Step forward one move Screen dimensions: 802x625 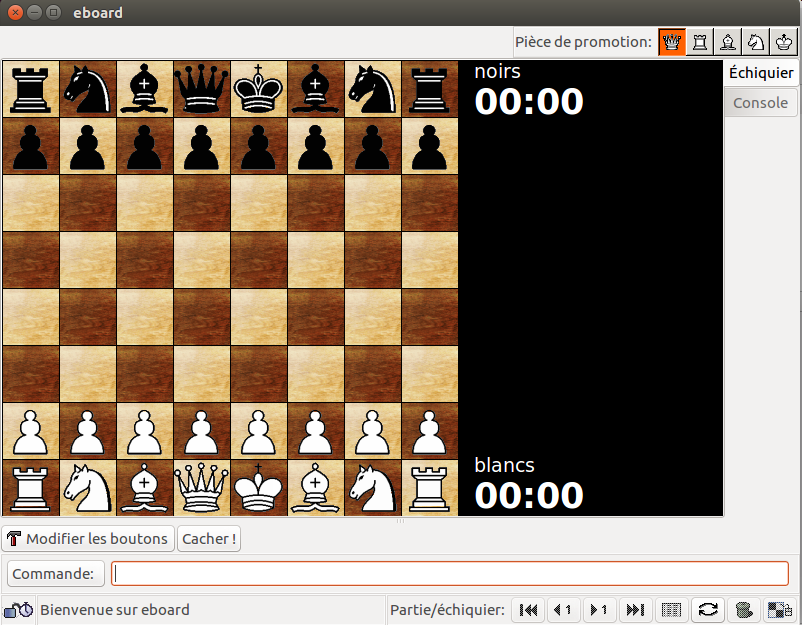coord(599,610)
